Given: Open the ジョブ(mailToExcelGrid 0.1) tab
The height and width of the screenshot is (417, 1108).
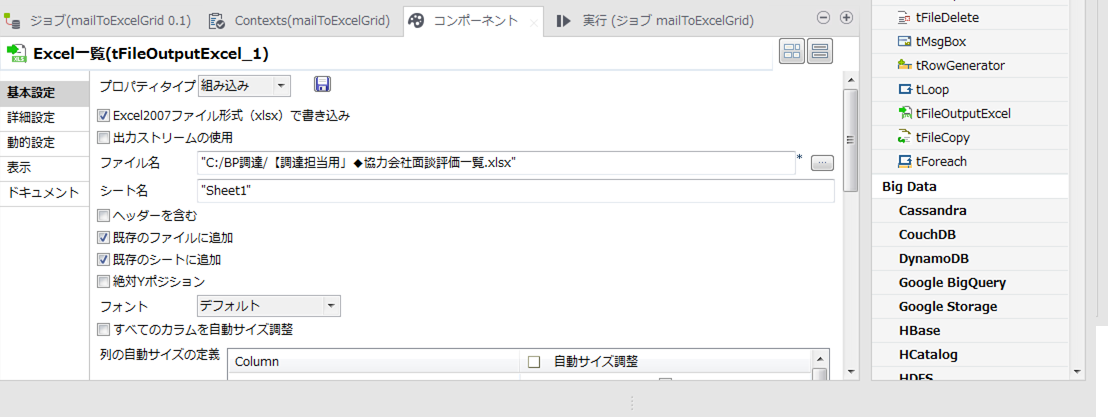Looking at the screenshot, I should click(x=100, y=20).
